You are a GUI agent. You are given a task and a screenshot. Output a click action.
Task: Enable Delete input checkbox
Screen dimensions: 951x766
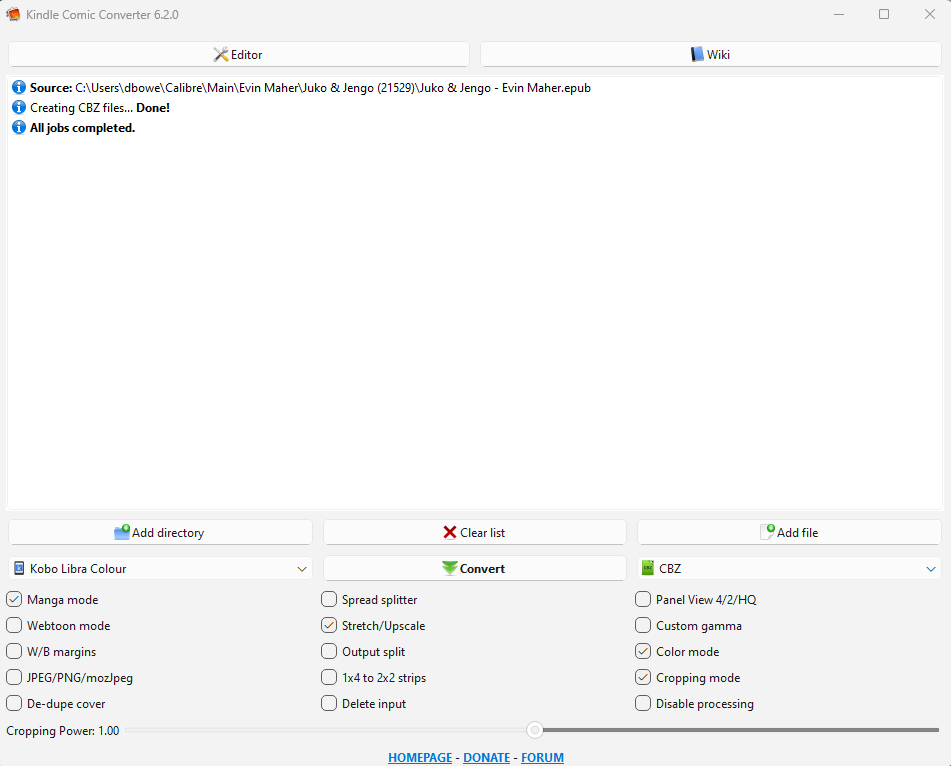point(329,704)
